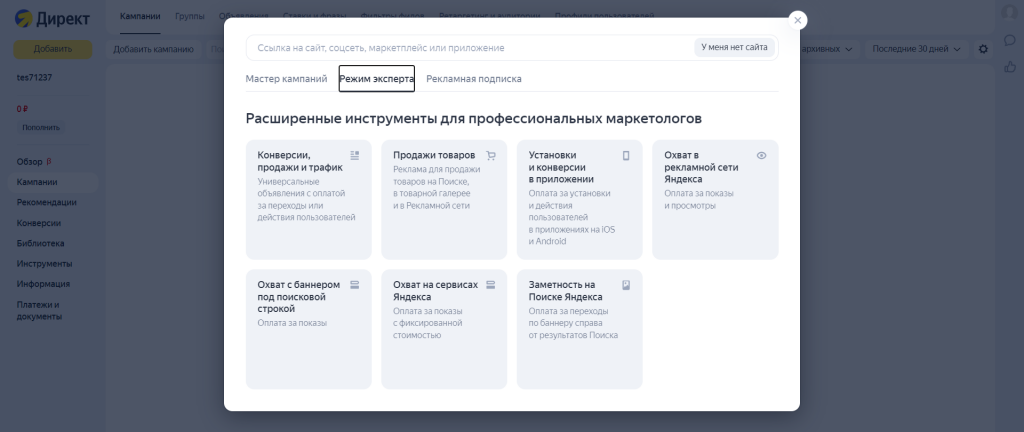Choose the Установки и конверсии в приложении card

point(579,200)
